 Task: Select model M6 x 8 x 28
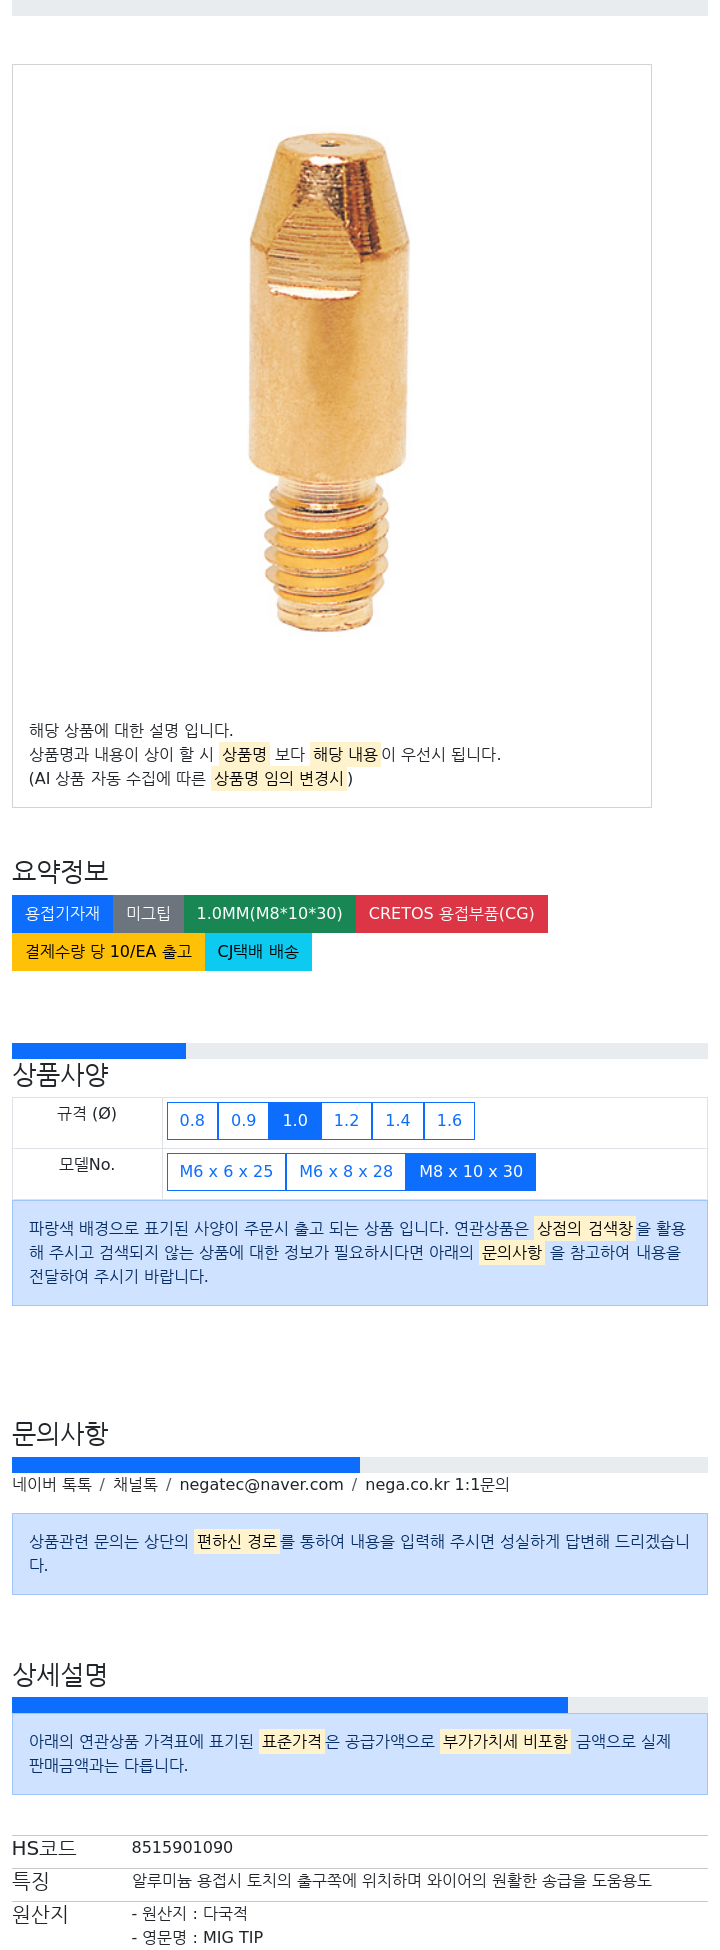tap(346, 1172)
